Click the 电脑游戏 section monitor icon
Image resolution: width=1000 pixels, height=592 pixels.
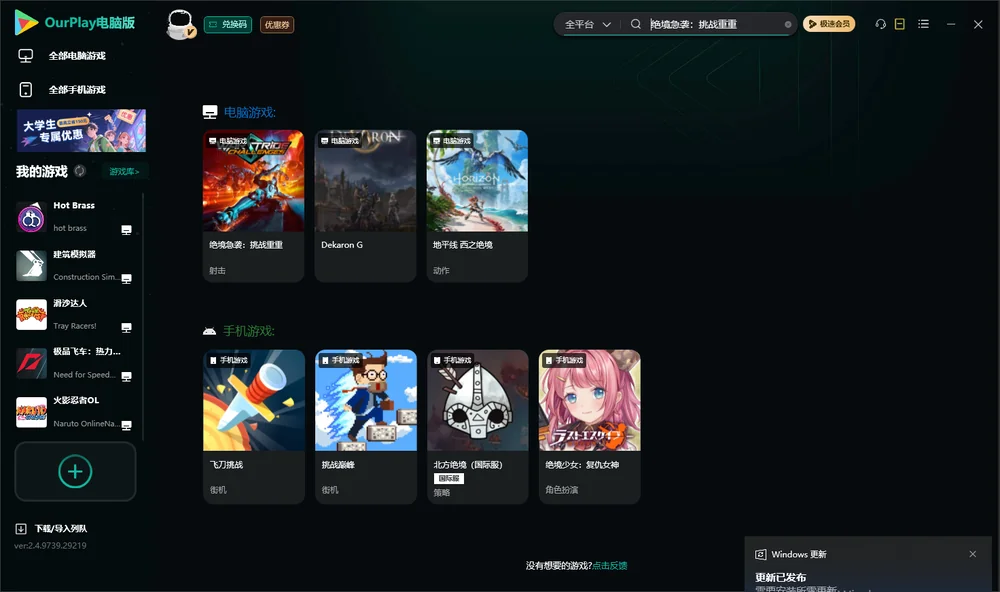point(210,112)
